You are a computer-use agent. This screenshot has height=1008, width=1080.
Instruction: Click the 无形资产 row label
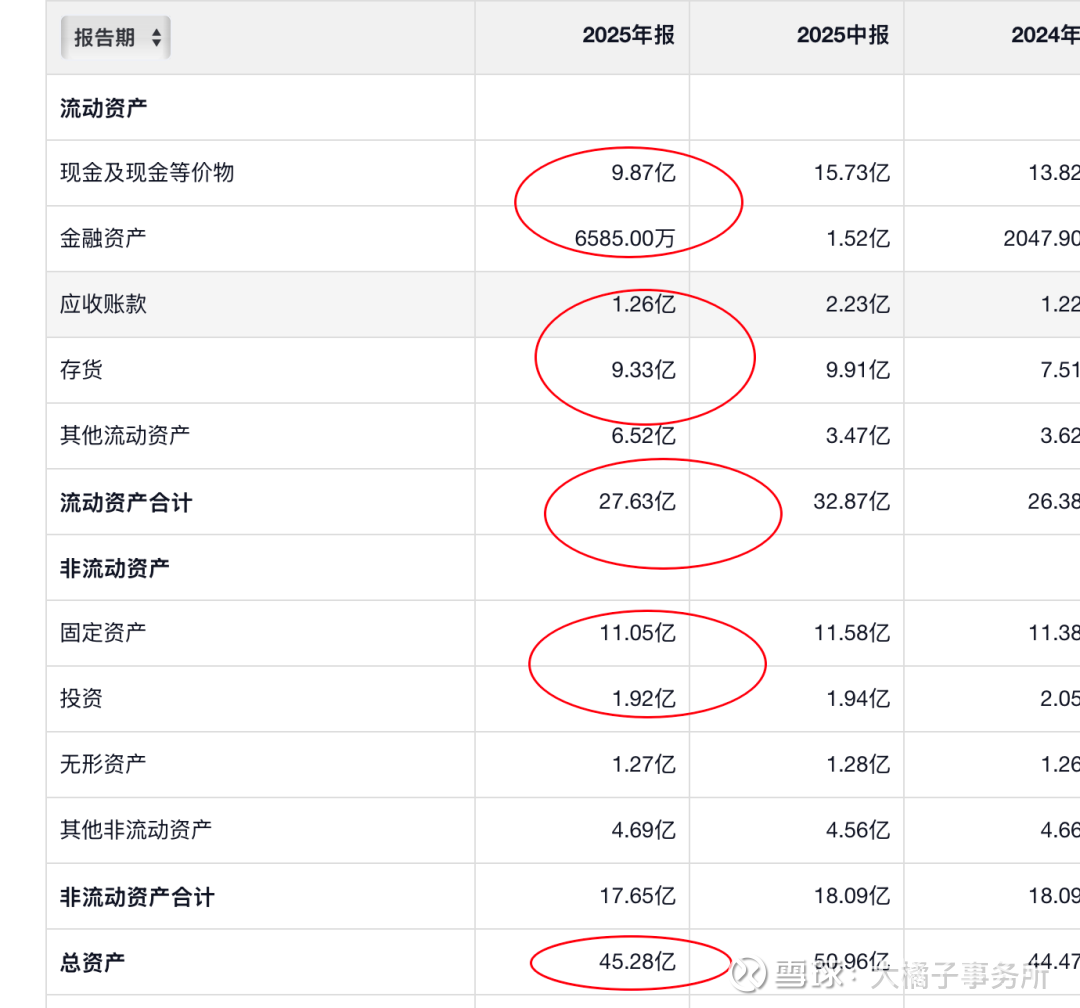[103, 765]
